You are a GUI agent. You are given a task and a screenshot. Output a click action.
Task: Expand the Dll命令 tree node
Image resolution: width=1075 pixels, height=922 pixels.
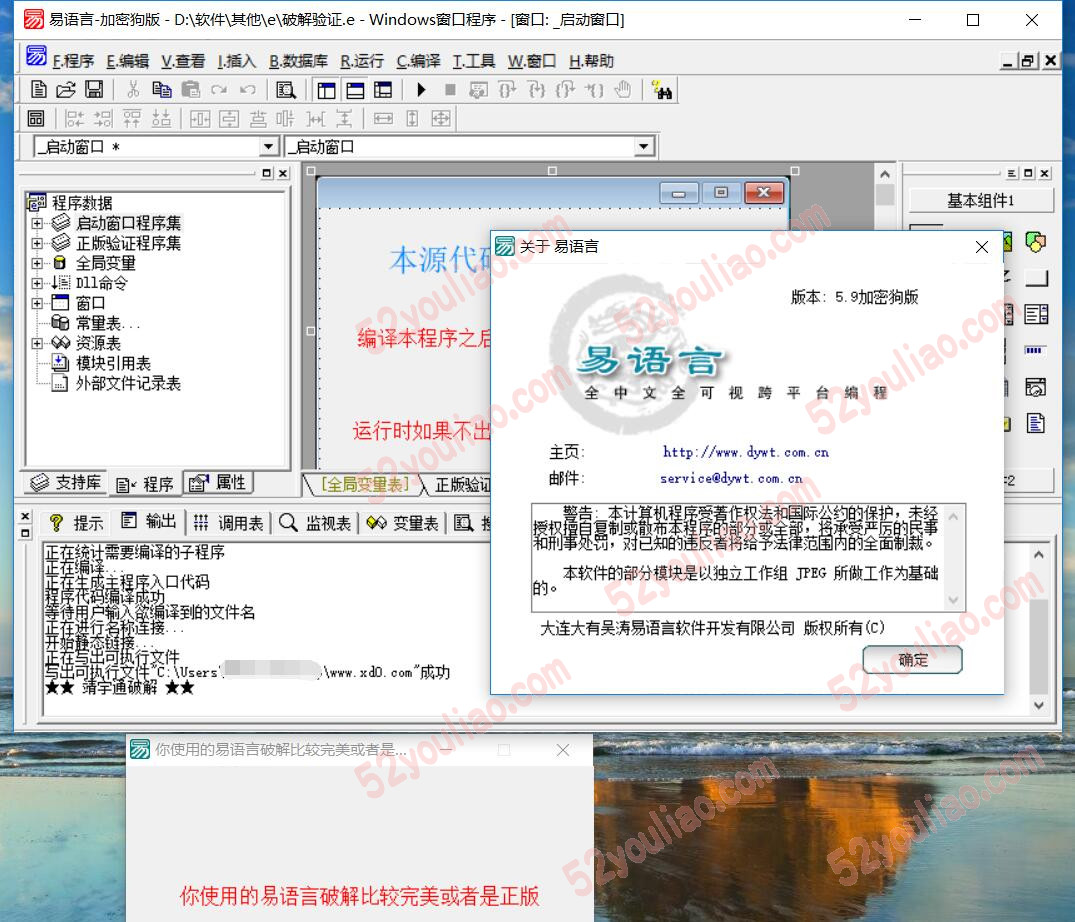[37, 283]
